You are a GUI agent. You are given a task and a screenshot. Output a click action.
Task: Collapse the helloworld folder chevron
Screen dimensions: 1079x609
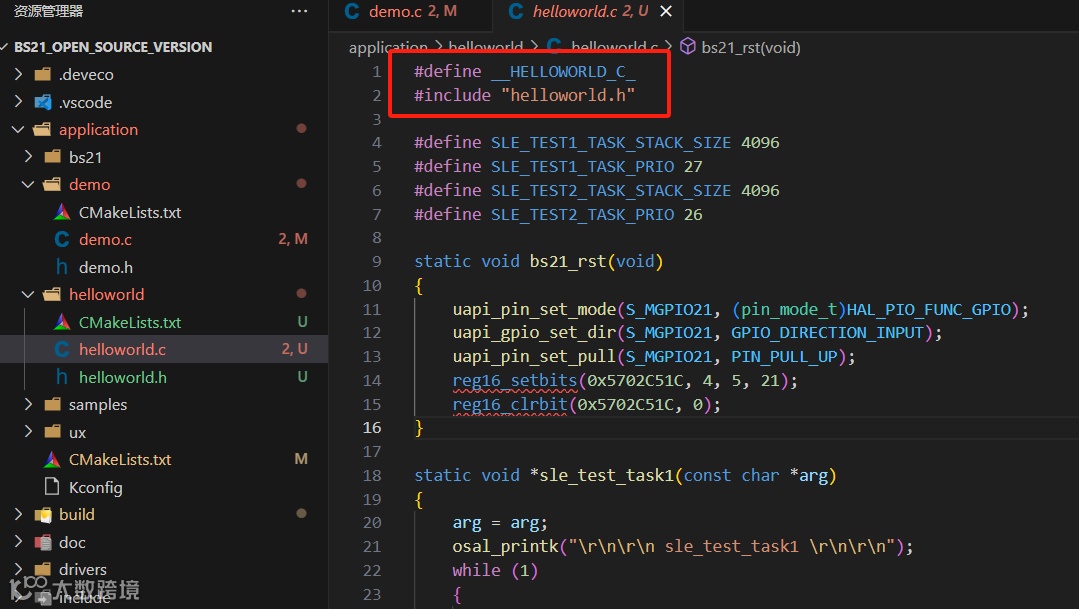click(28, 295)
